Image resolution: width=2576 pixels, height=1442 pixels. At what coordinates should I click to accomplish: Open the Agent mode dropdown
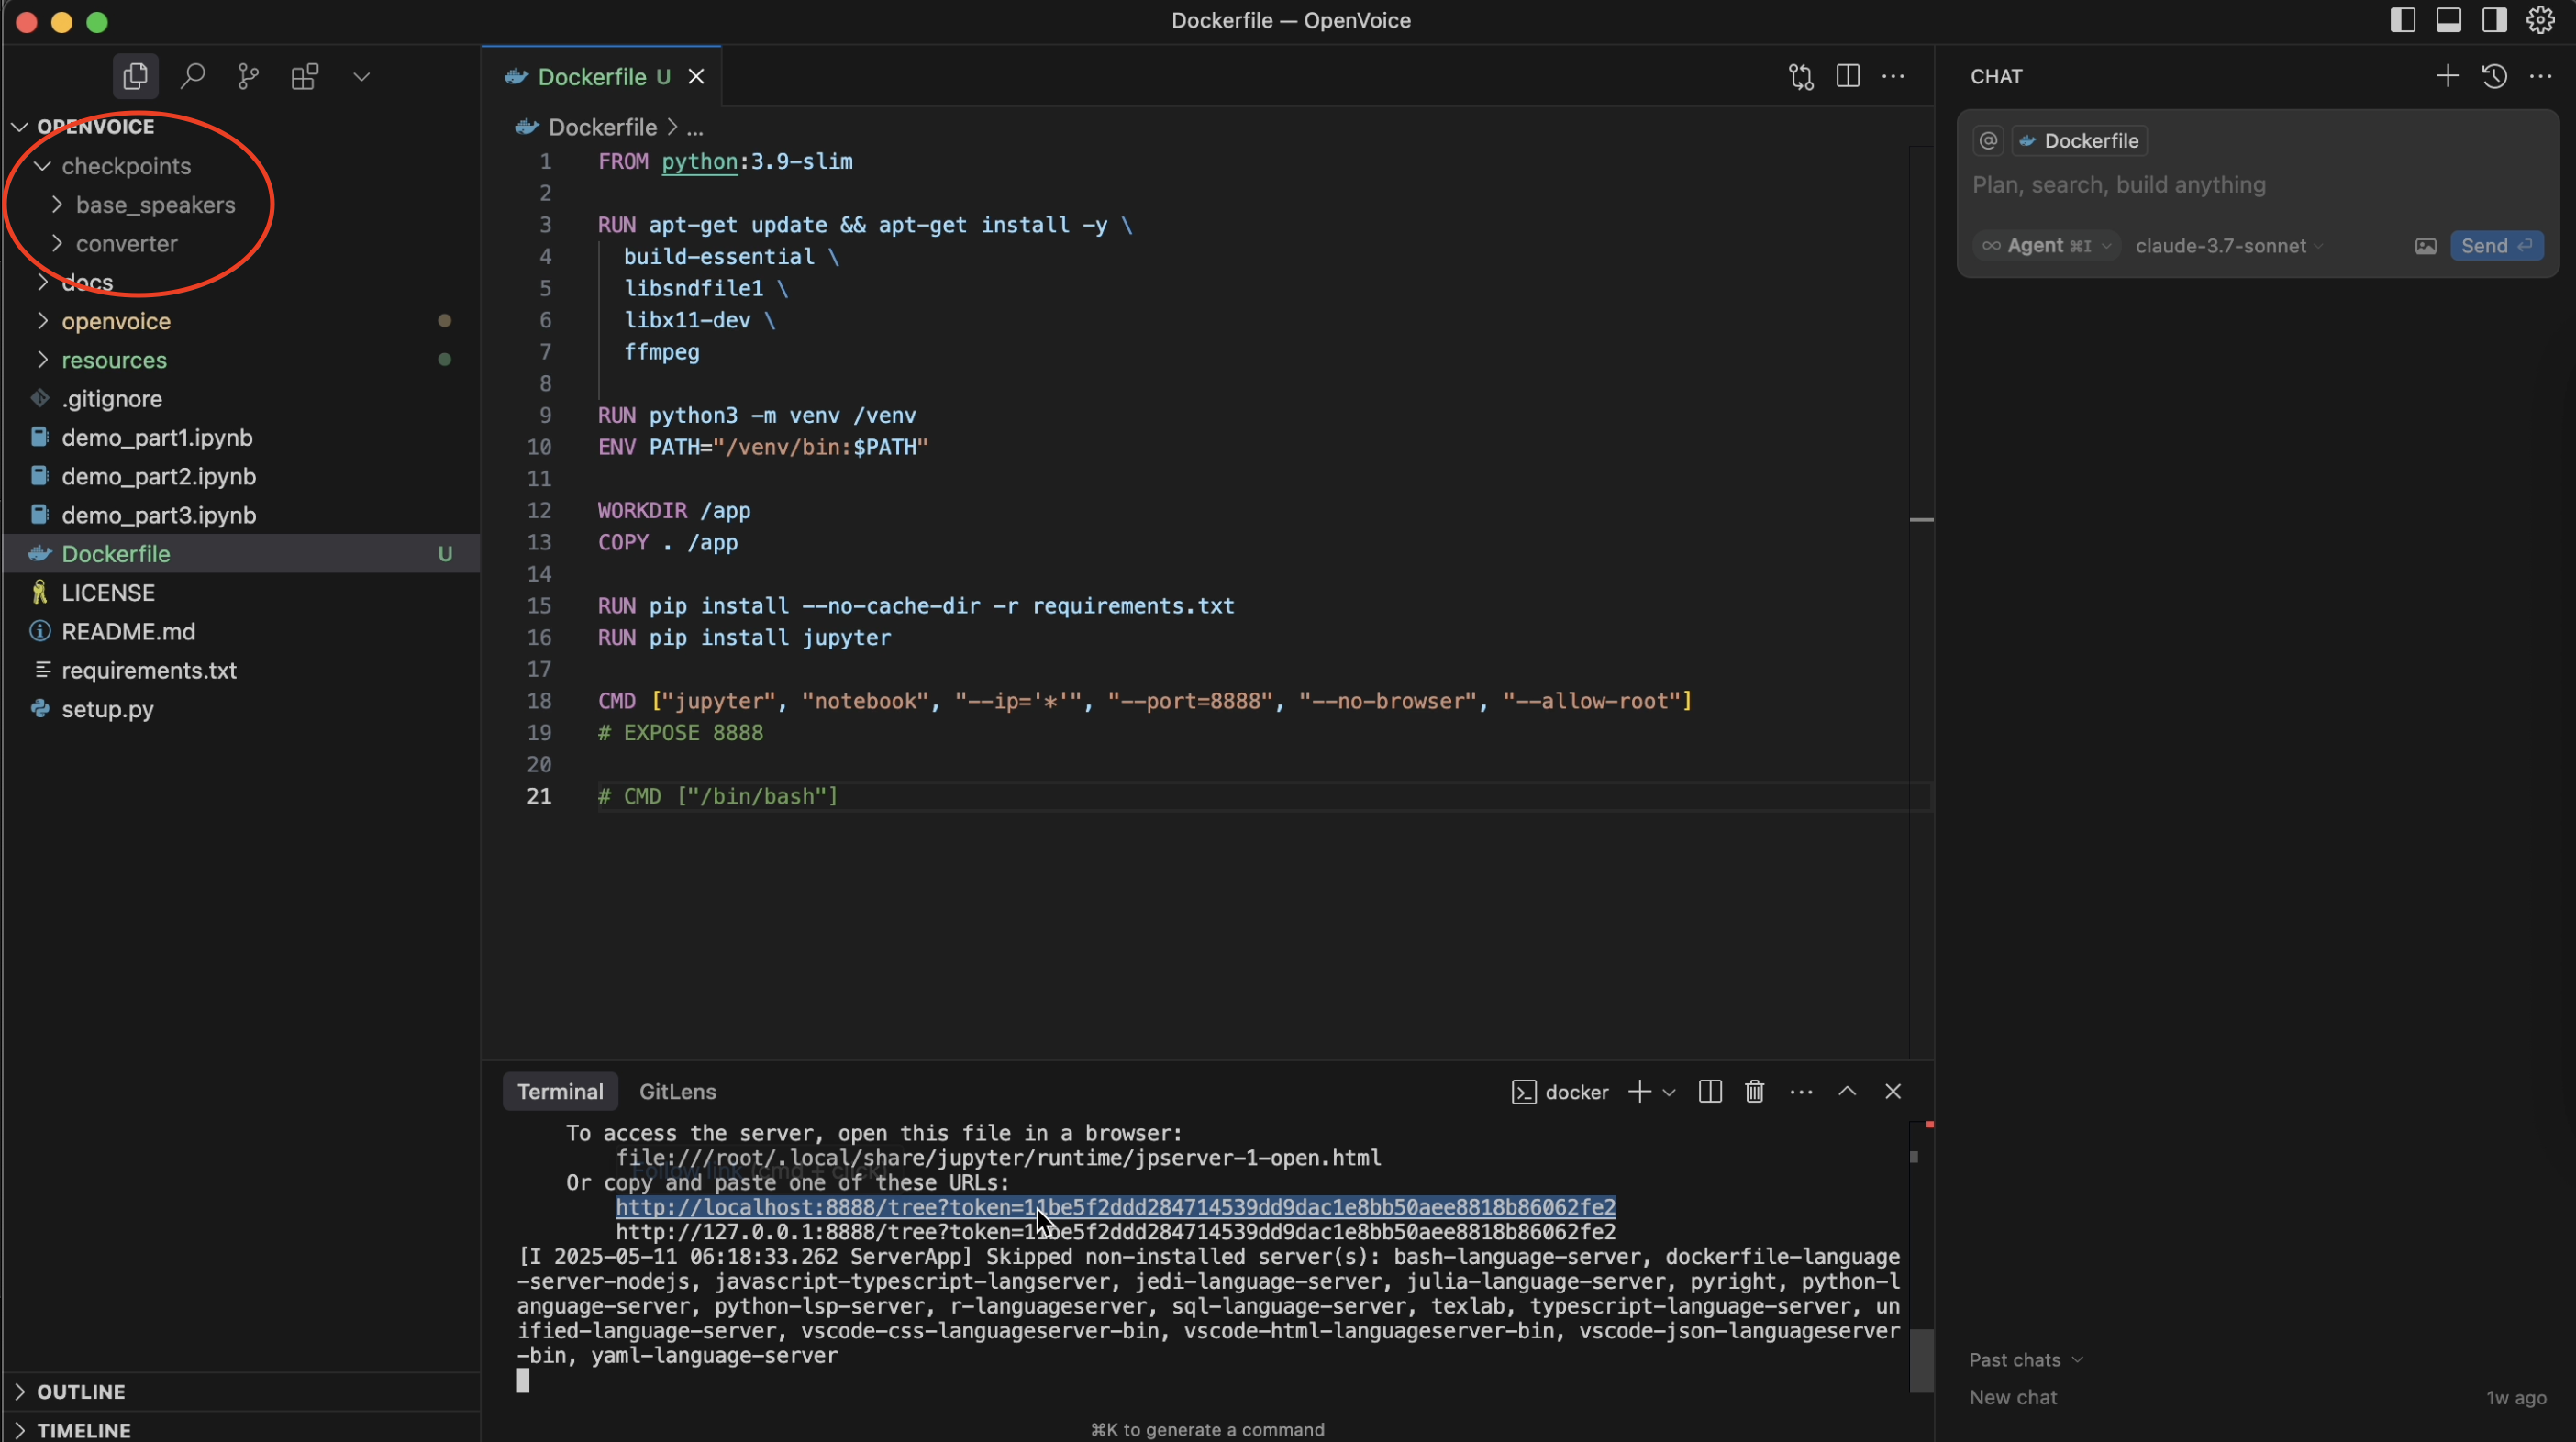tap(2046, 246)
